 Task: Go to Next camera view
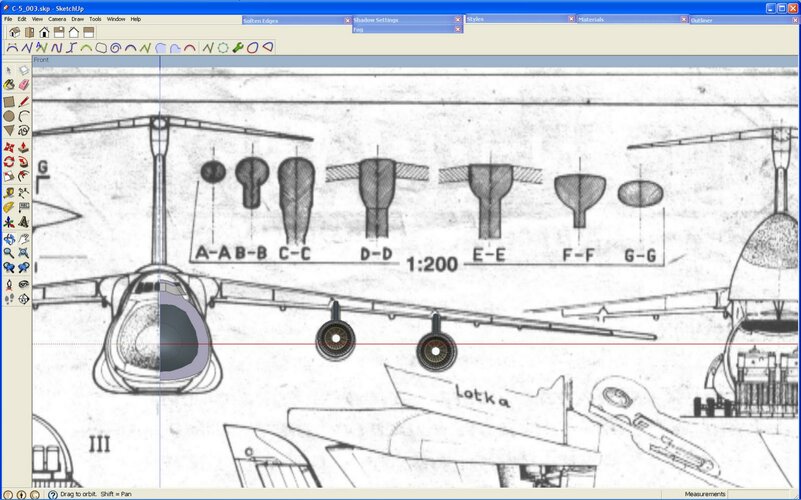point(23,267)
